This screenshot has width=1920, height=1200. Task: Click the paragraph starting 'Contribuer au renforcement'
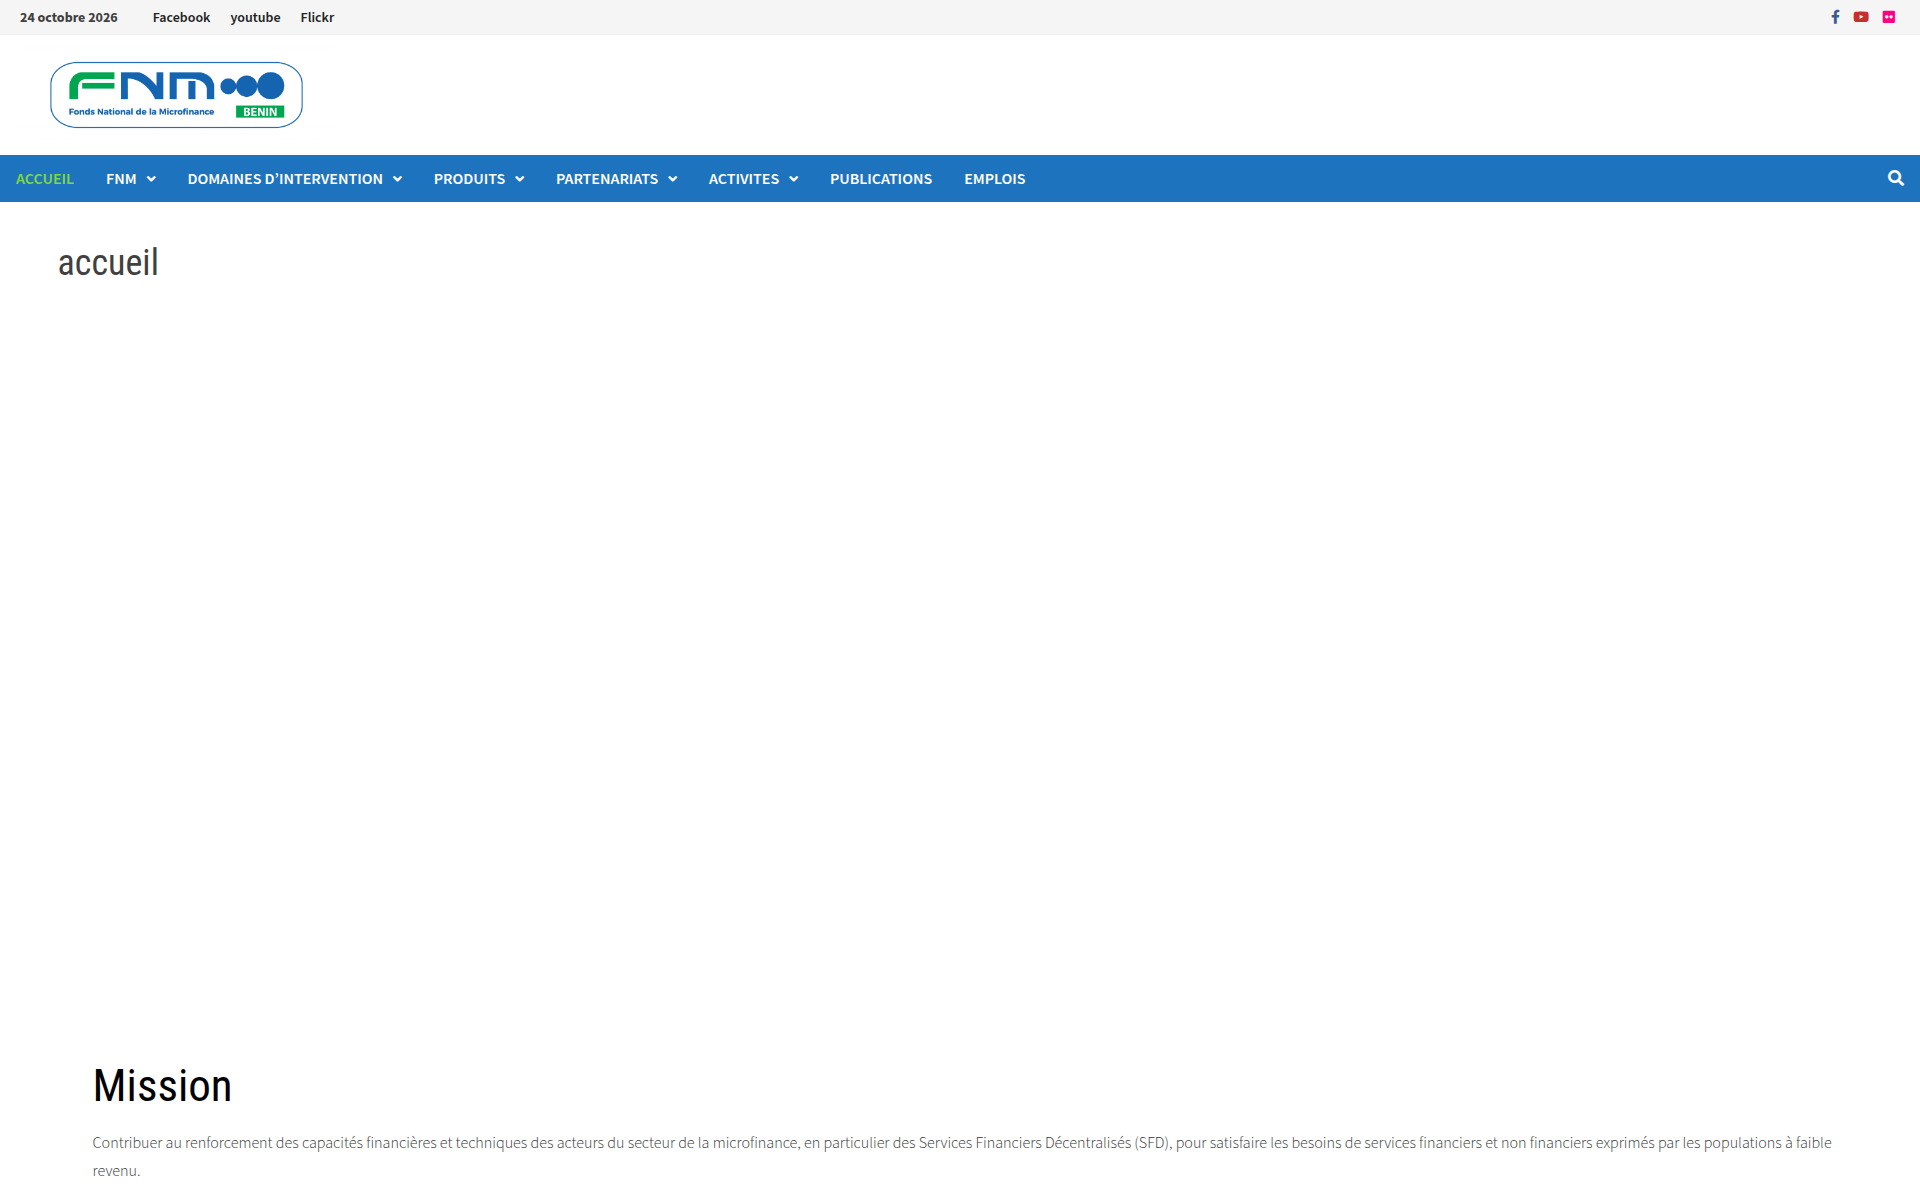click(962, 1156)
